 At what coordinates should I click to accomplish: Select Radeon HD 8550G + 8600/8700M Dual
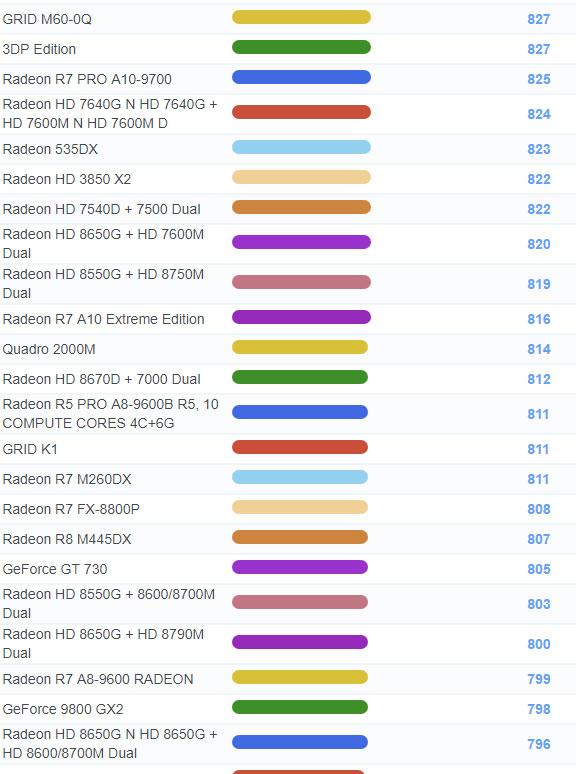click(x=109, y=604)
